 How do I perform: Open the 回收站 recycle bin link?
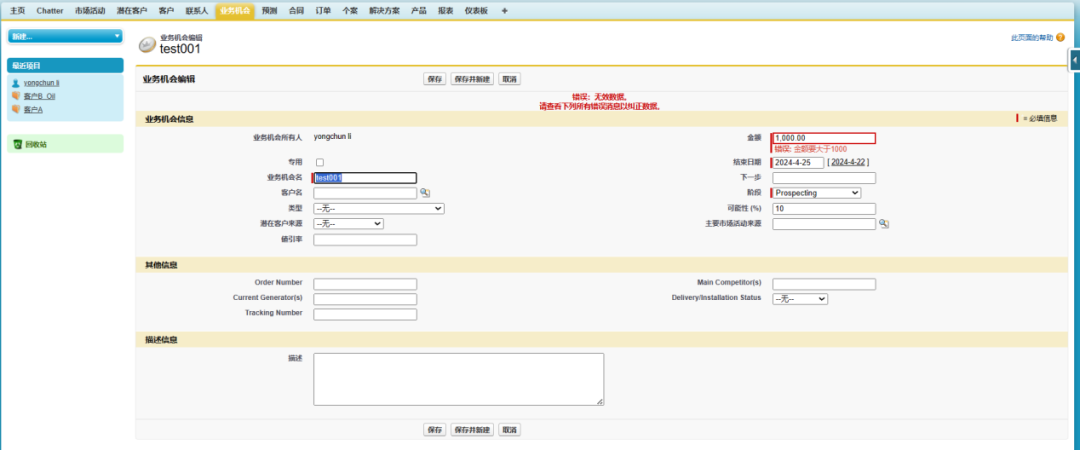(x=36, y=145)
